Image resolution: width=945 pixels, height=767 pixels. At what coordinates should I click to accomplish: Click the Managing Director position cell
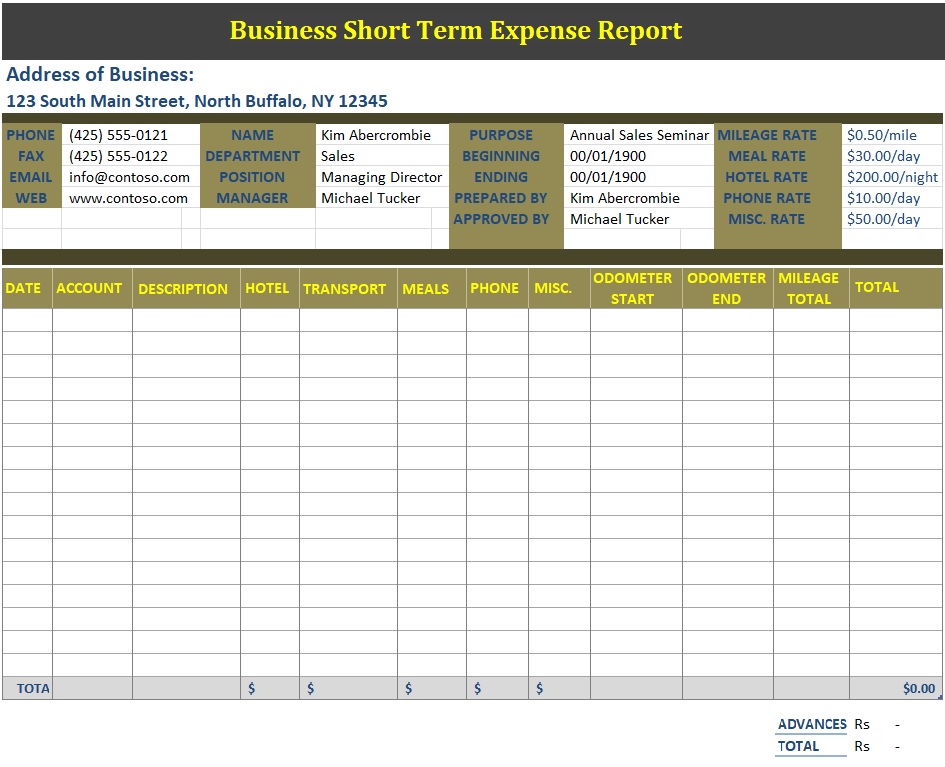tap(381, 177)
